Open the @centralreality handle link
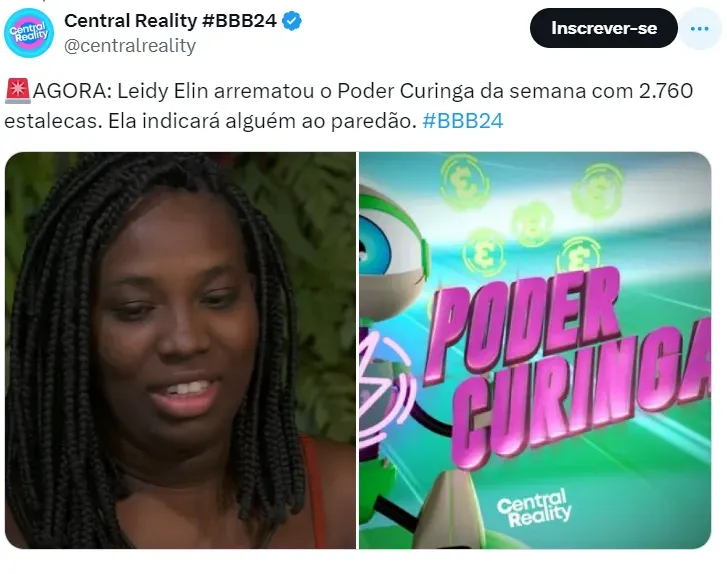This screenshot has width=727, height=574. tap(130, 46)
